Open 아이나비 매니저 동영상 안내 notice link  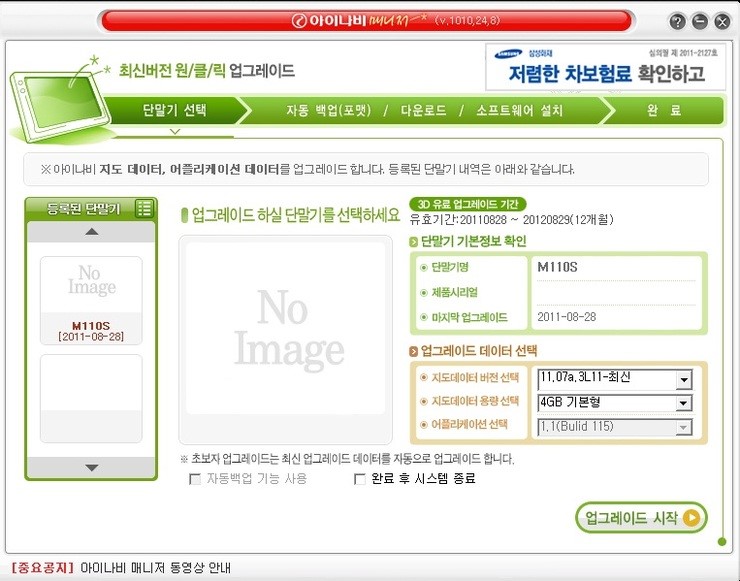(x=155, y=567)
